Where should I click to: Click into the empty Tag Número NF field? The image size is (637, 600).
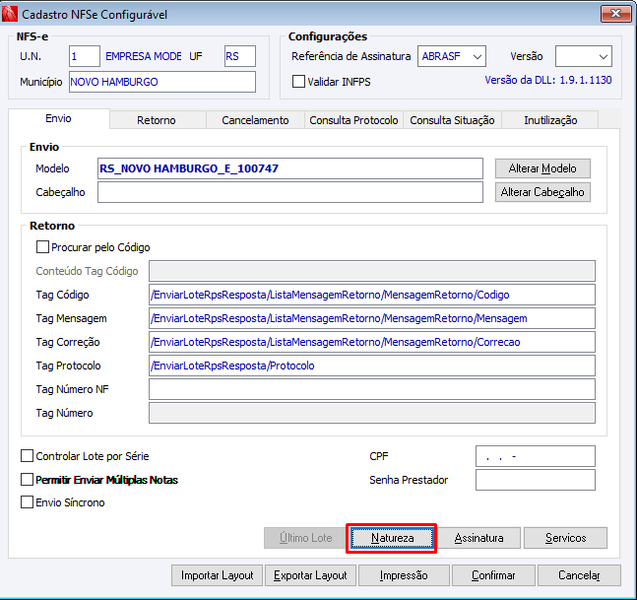[372, 389]
